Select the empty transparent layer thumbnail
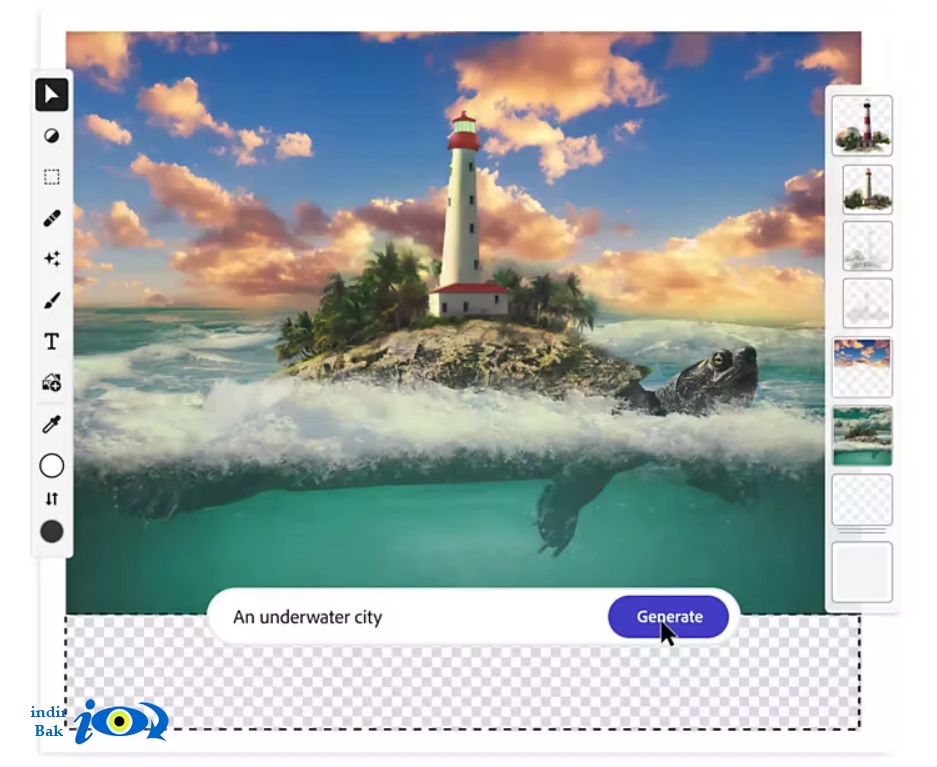The width and height of the screenshot is (937, 767). coord(862,500)
